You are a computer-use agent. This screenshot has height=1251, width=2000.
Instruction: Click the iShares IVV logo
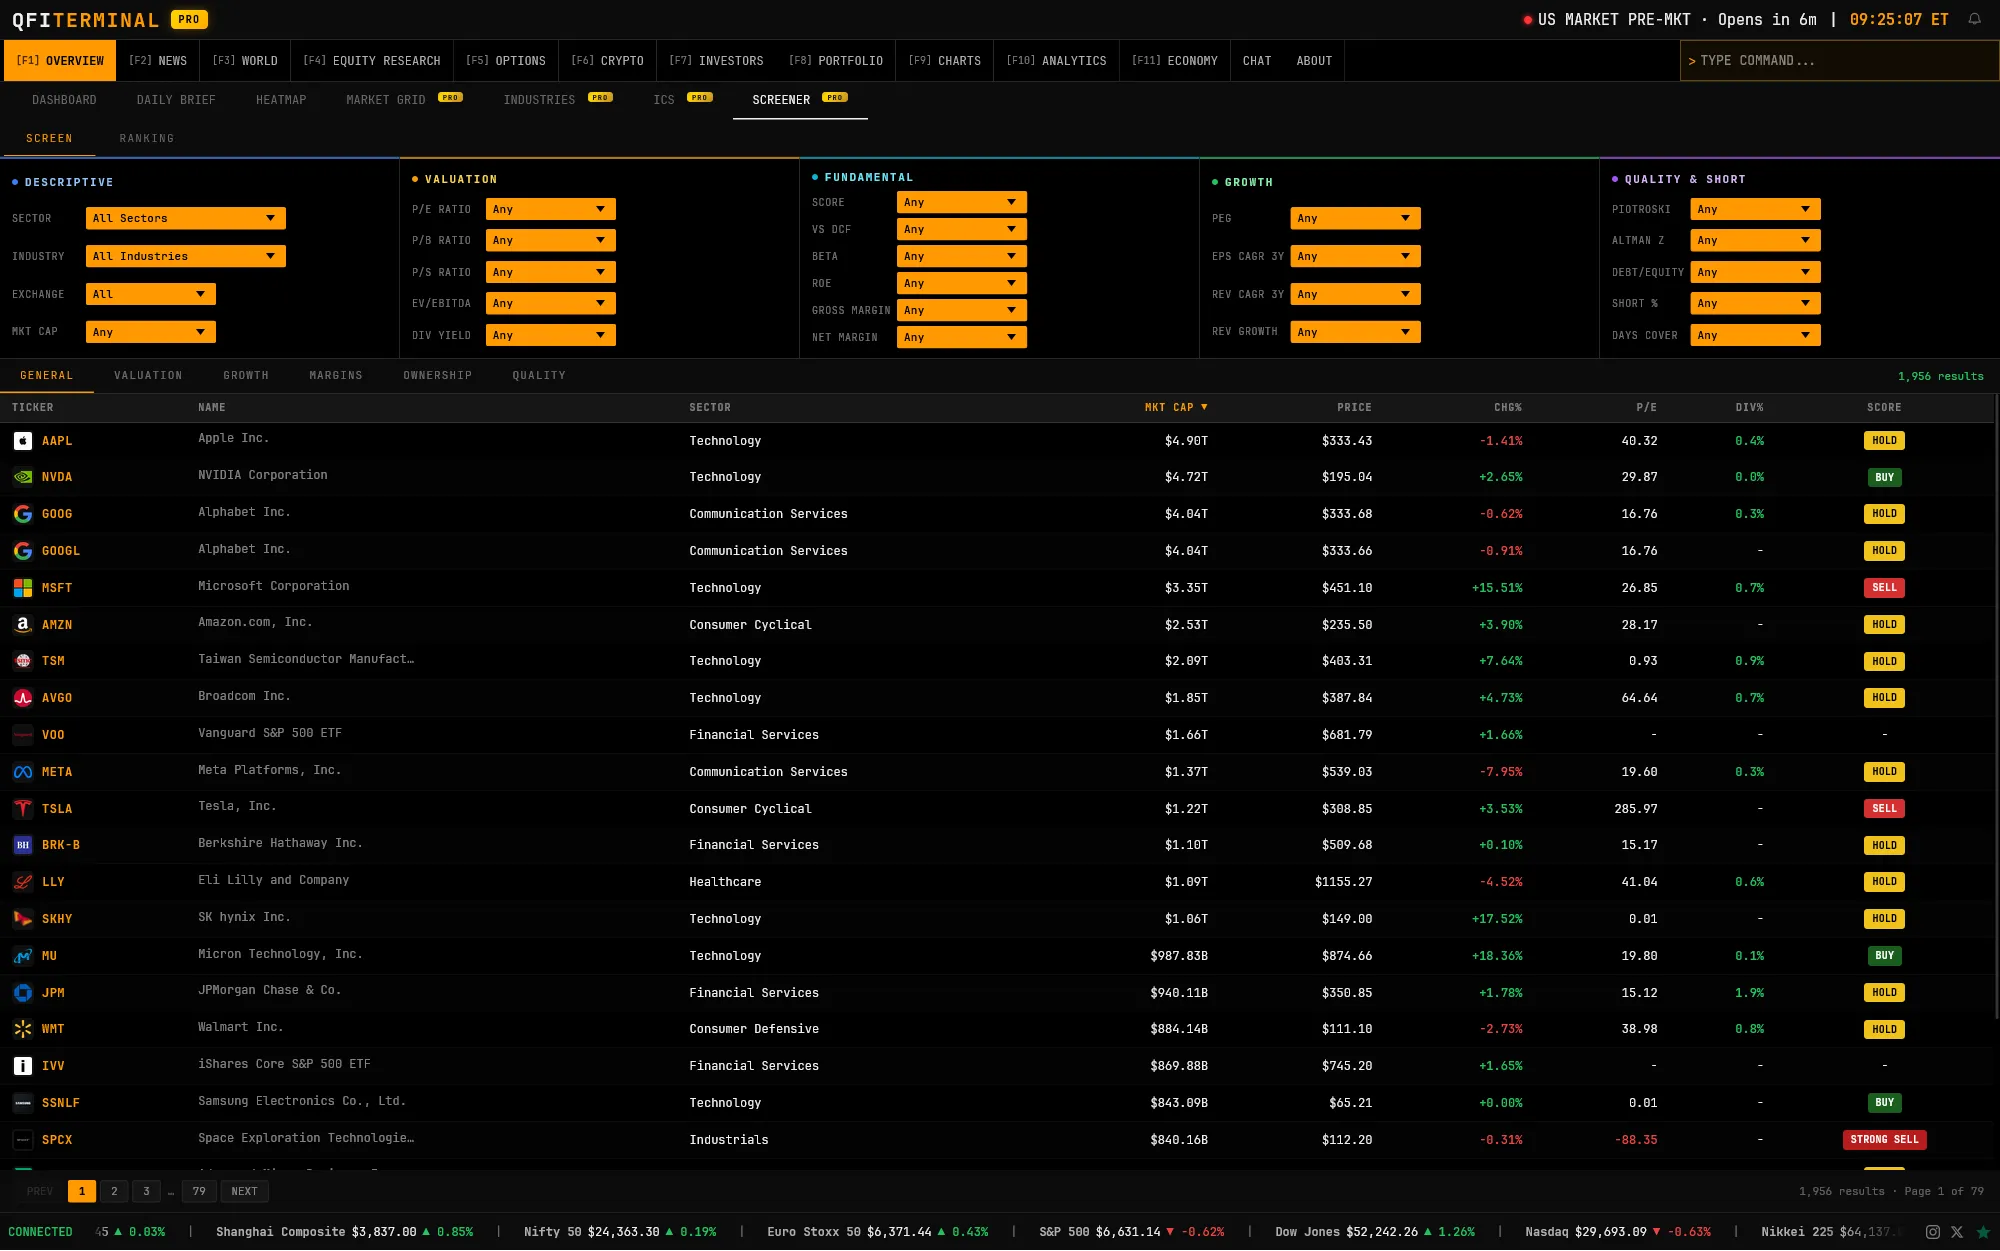coord(23,1066)
